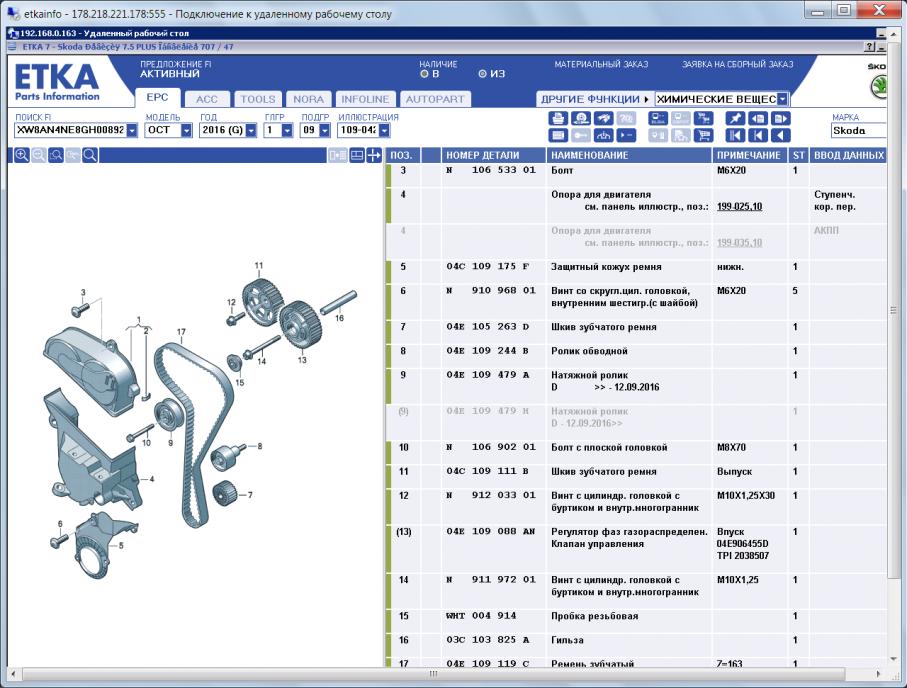Select the 'ИЗ' availability radio button
Viewport: 907px width, 688px height.
pyautogui.click(x=482, y=74)
